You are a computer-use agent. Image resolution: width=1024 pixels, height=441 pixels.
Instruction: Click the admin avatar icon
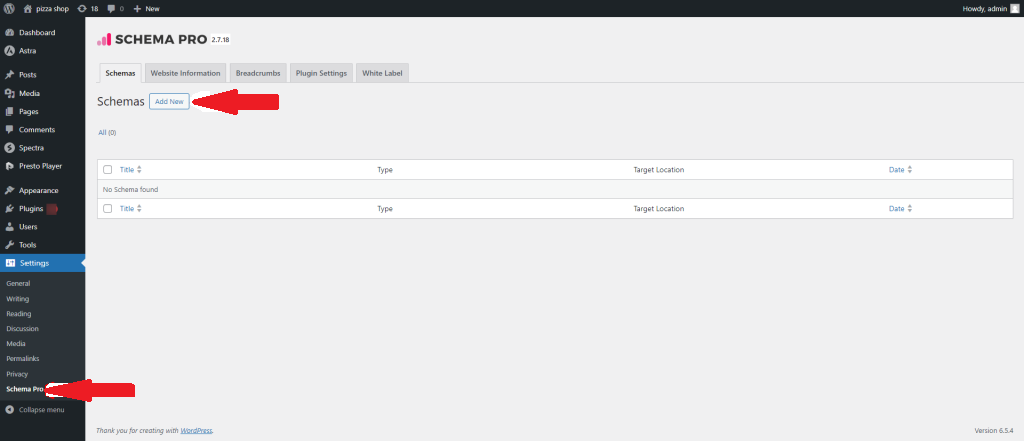(x=1014, y=8)
